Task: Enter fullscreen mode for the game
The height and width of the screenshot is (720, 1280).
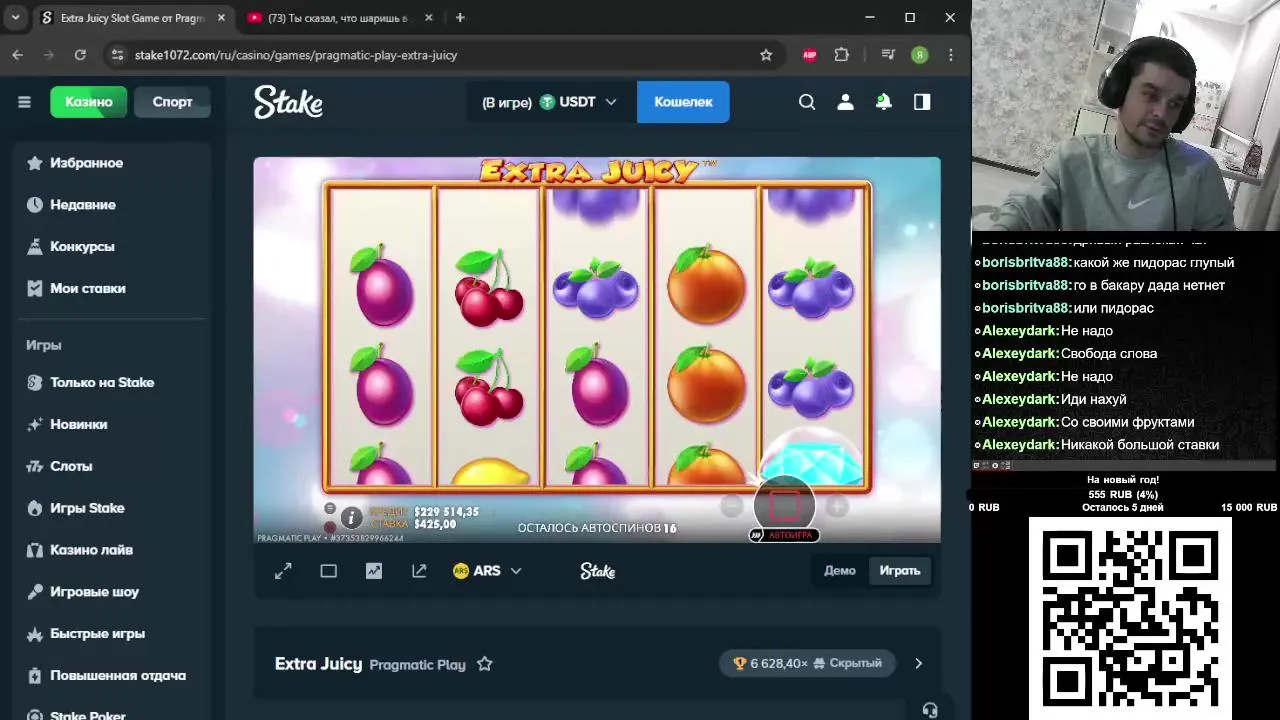Action: coord(283,571)
